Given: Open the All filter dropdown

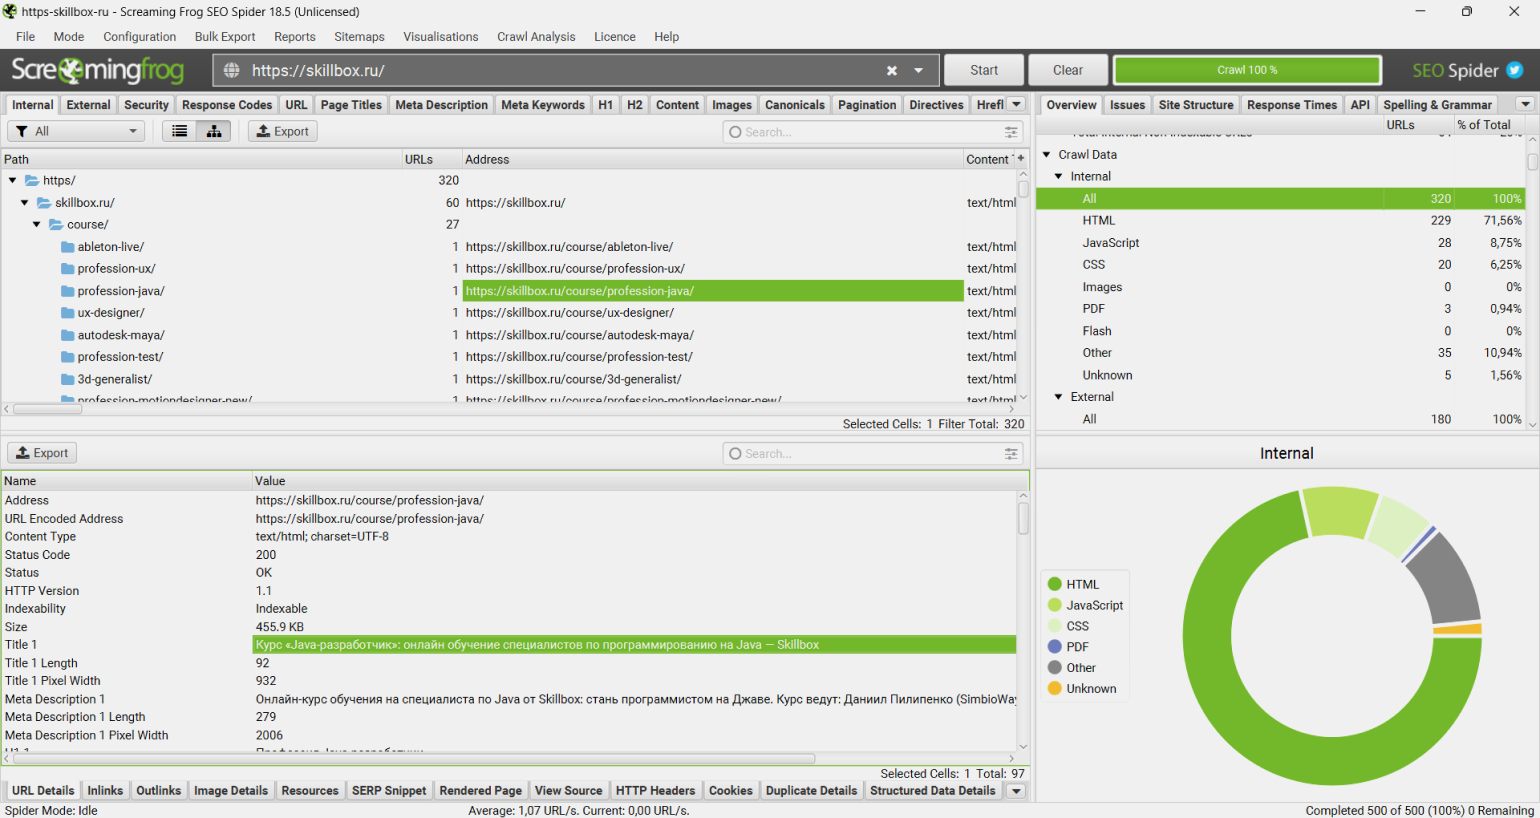Looking at the screenshot, I should (x=76, y=131).
